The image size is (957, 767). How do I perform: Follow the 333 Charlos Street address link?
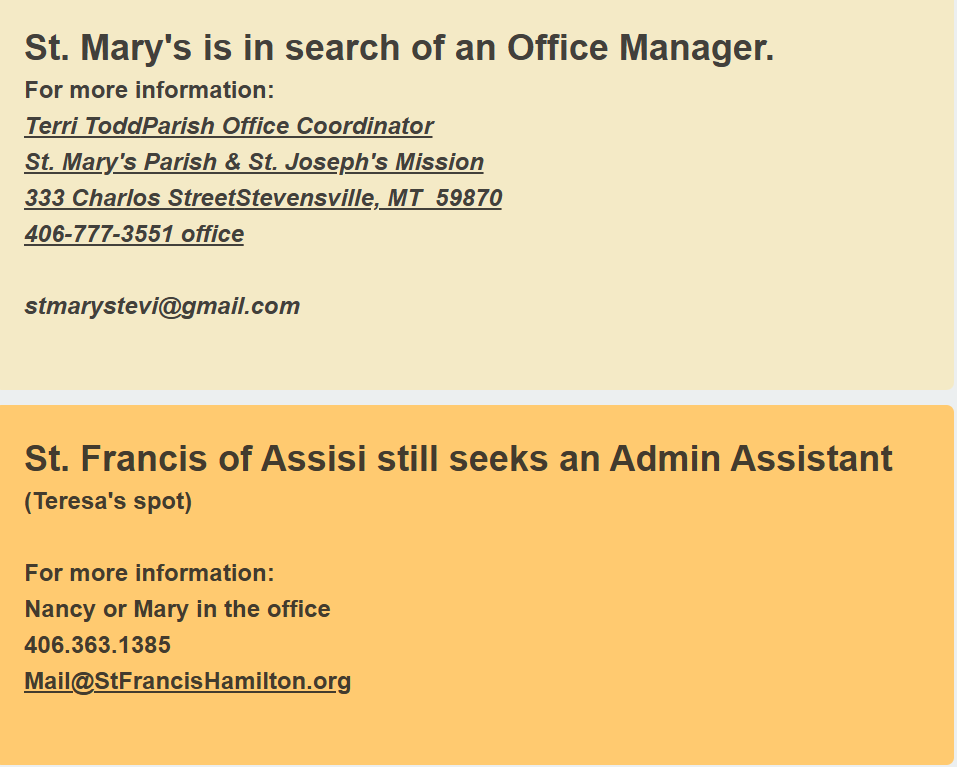tap(130, 198)
